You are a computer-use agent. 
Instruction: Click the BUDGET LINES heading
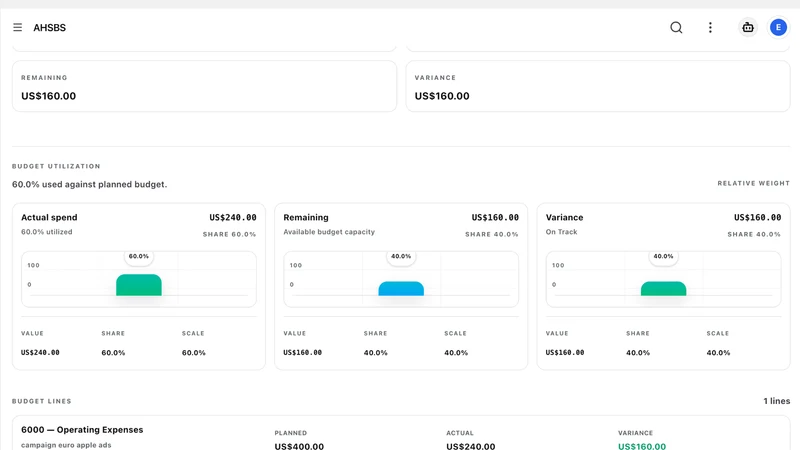pos(42,401)
